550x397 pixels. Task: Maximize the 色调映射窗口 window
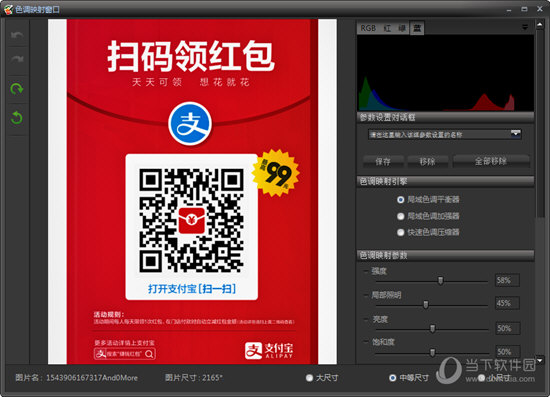(x=524, y=9)
